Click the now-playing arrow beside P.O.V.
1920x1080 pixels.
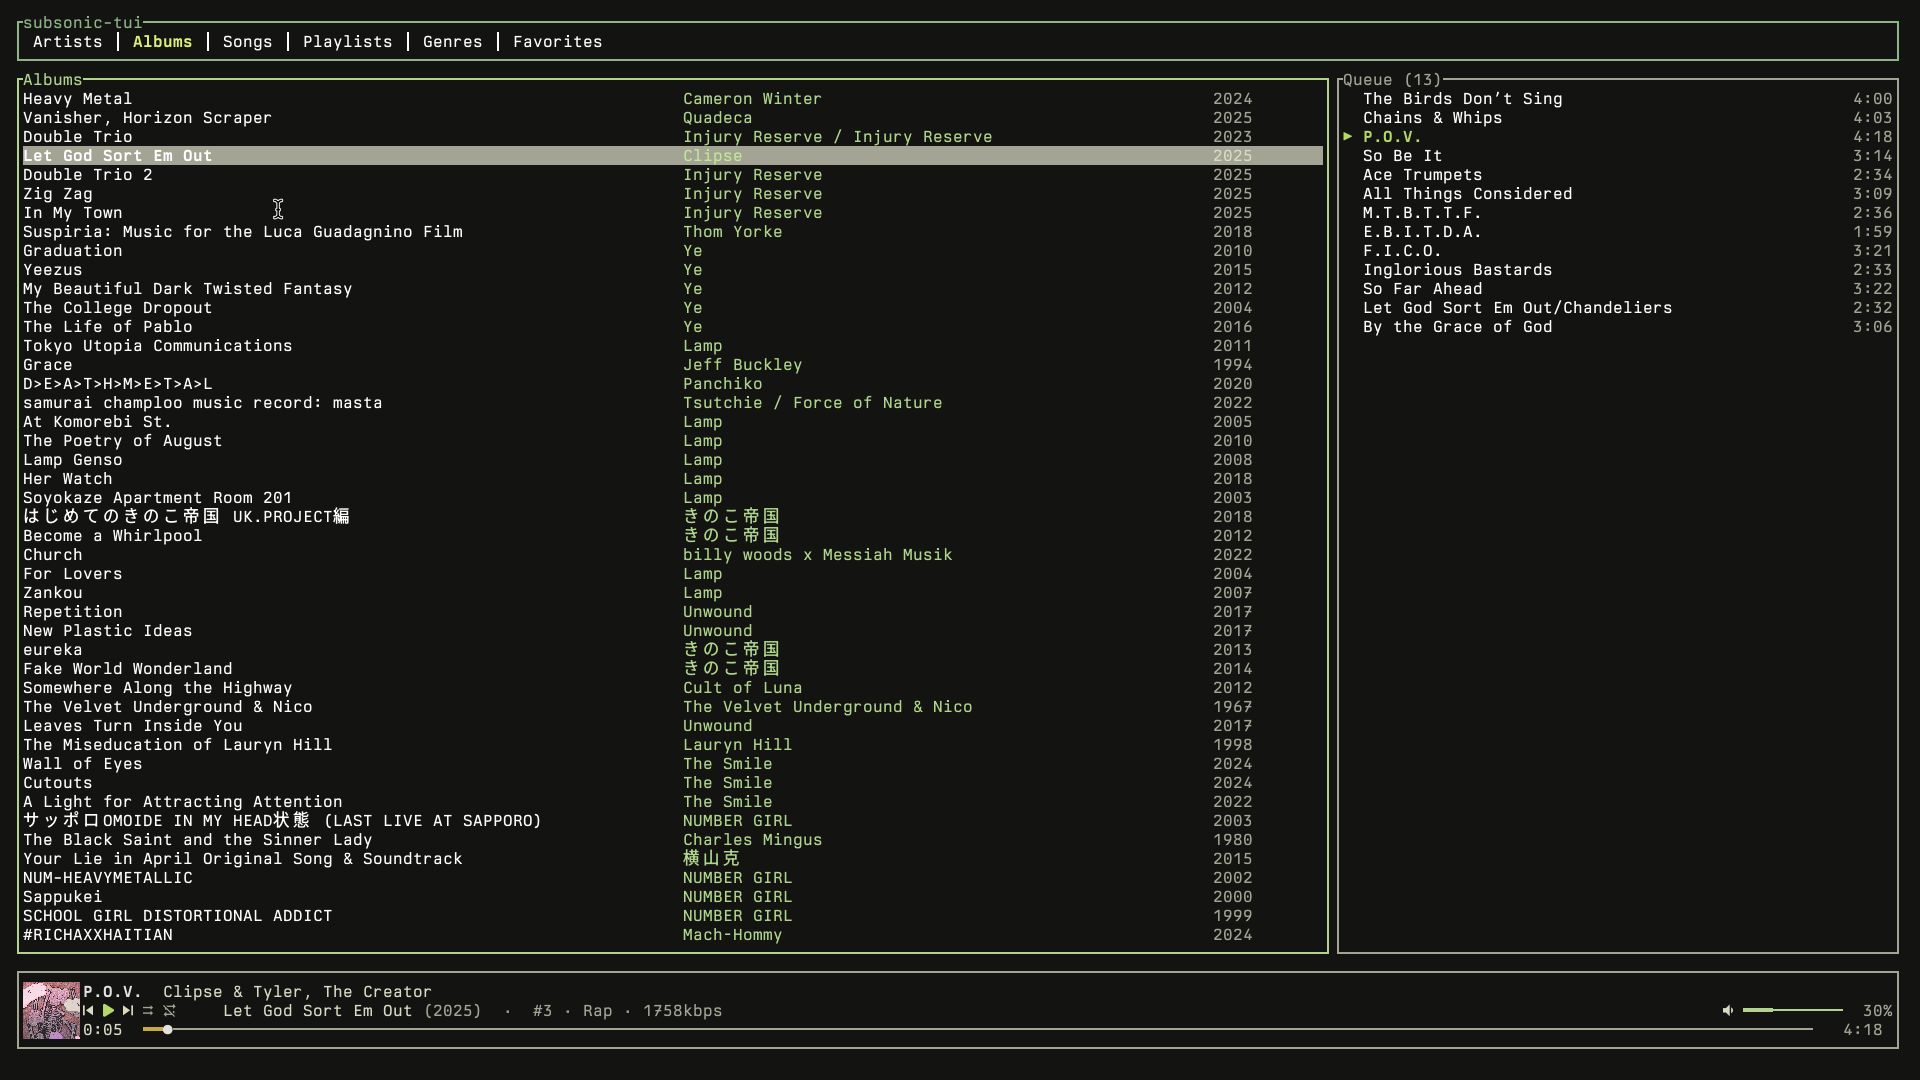point(1348,137)
